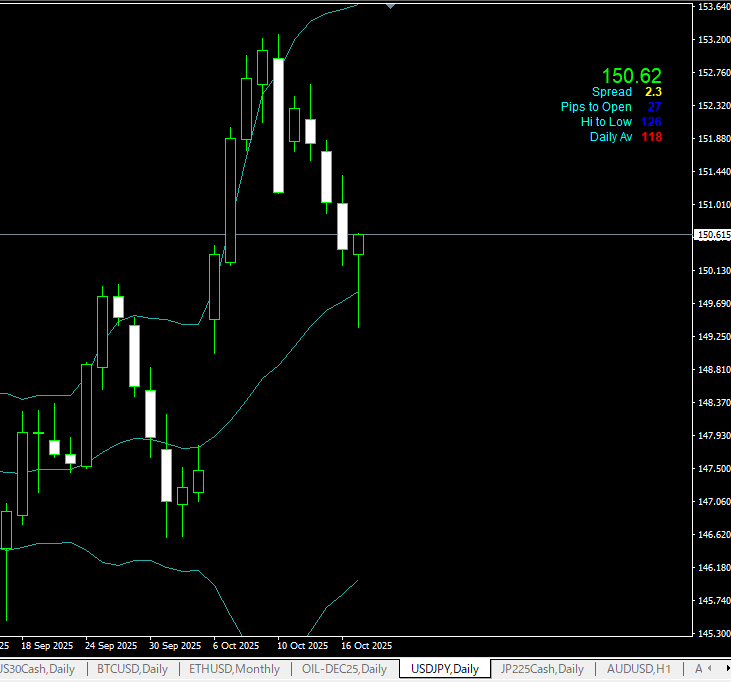Click the active USDJPY,Daily tab

point(444,669)
